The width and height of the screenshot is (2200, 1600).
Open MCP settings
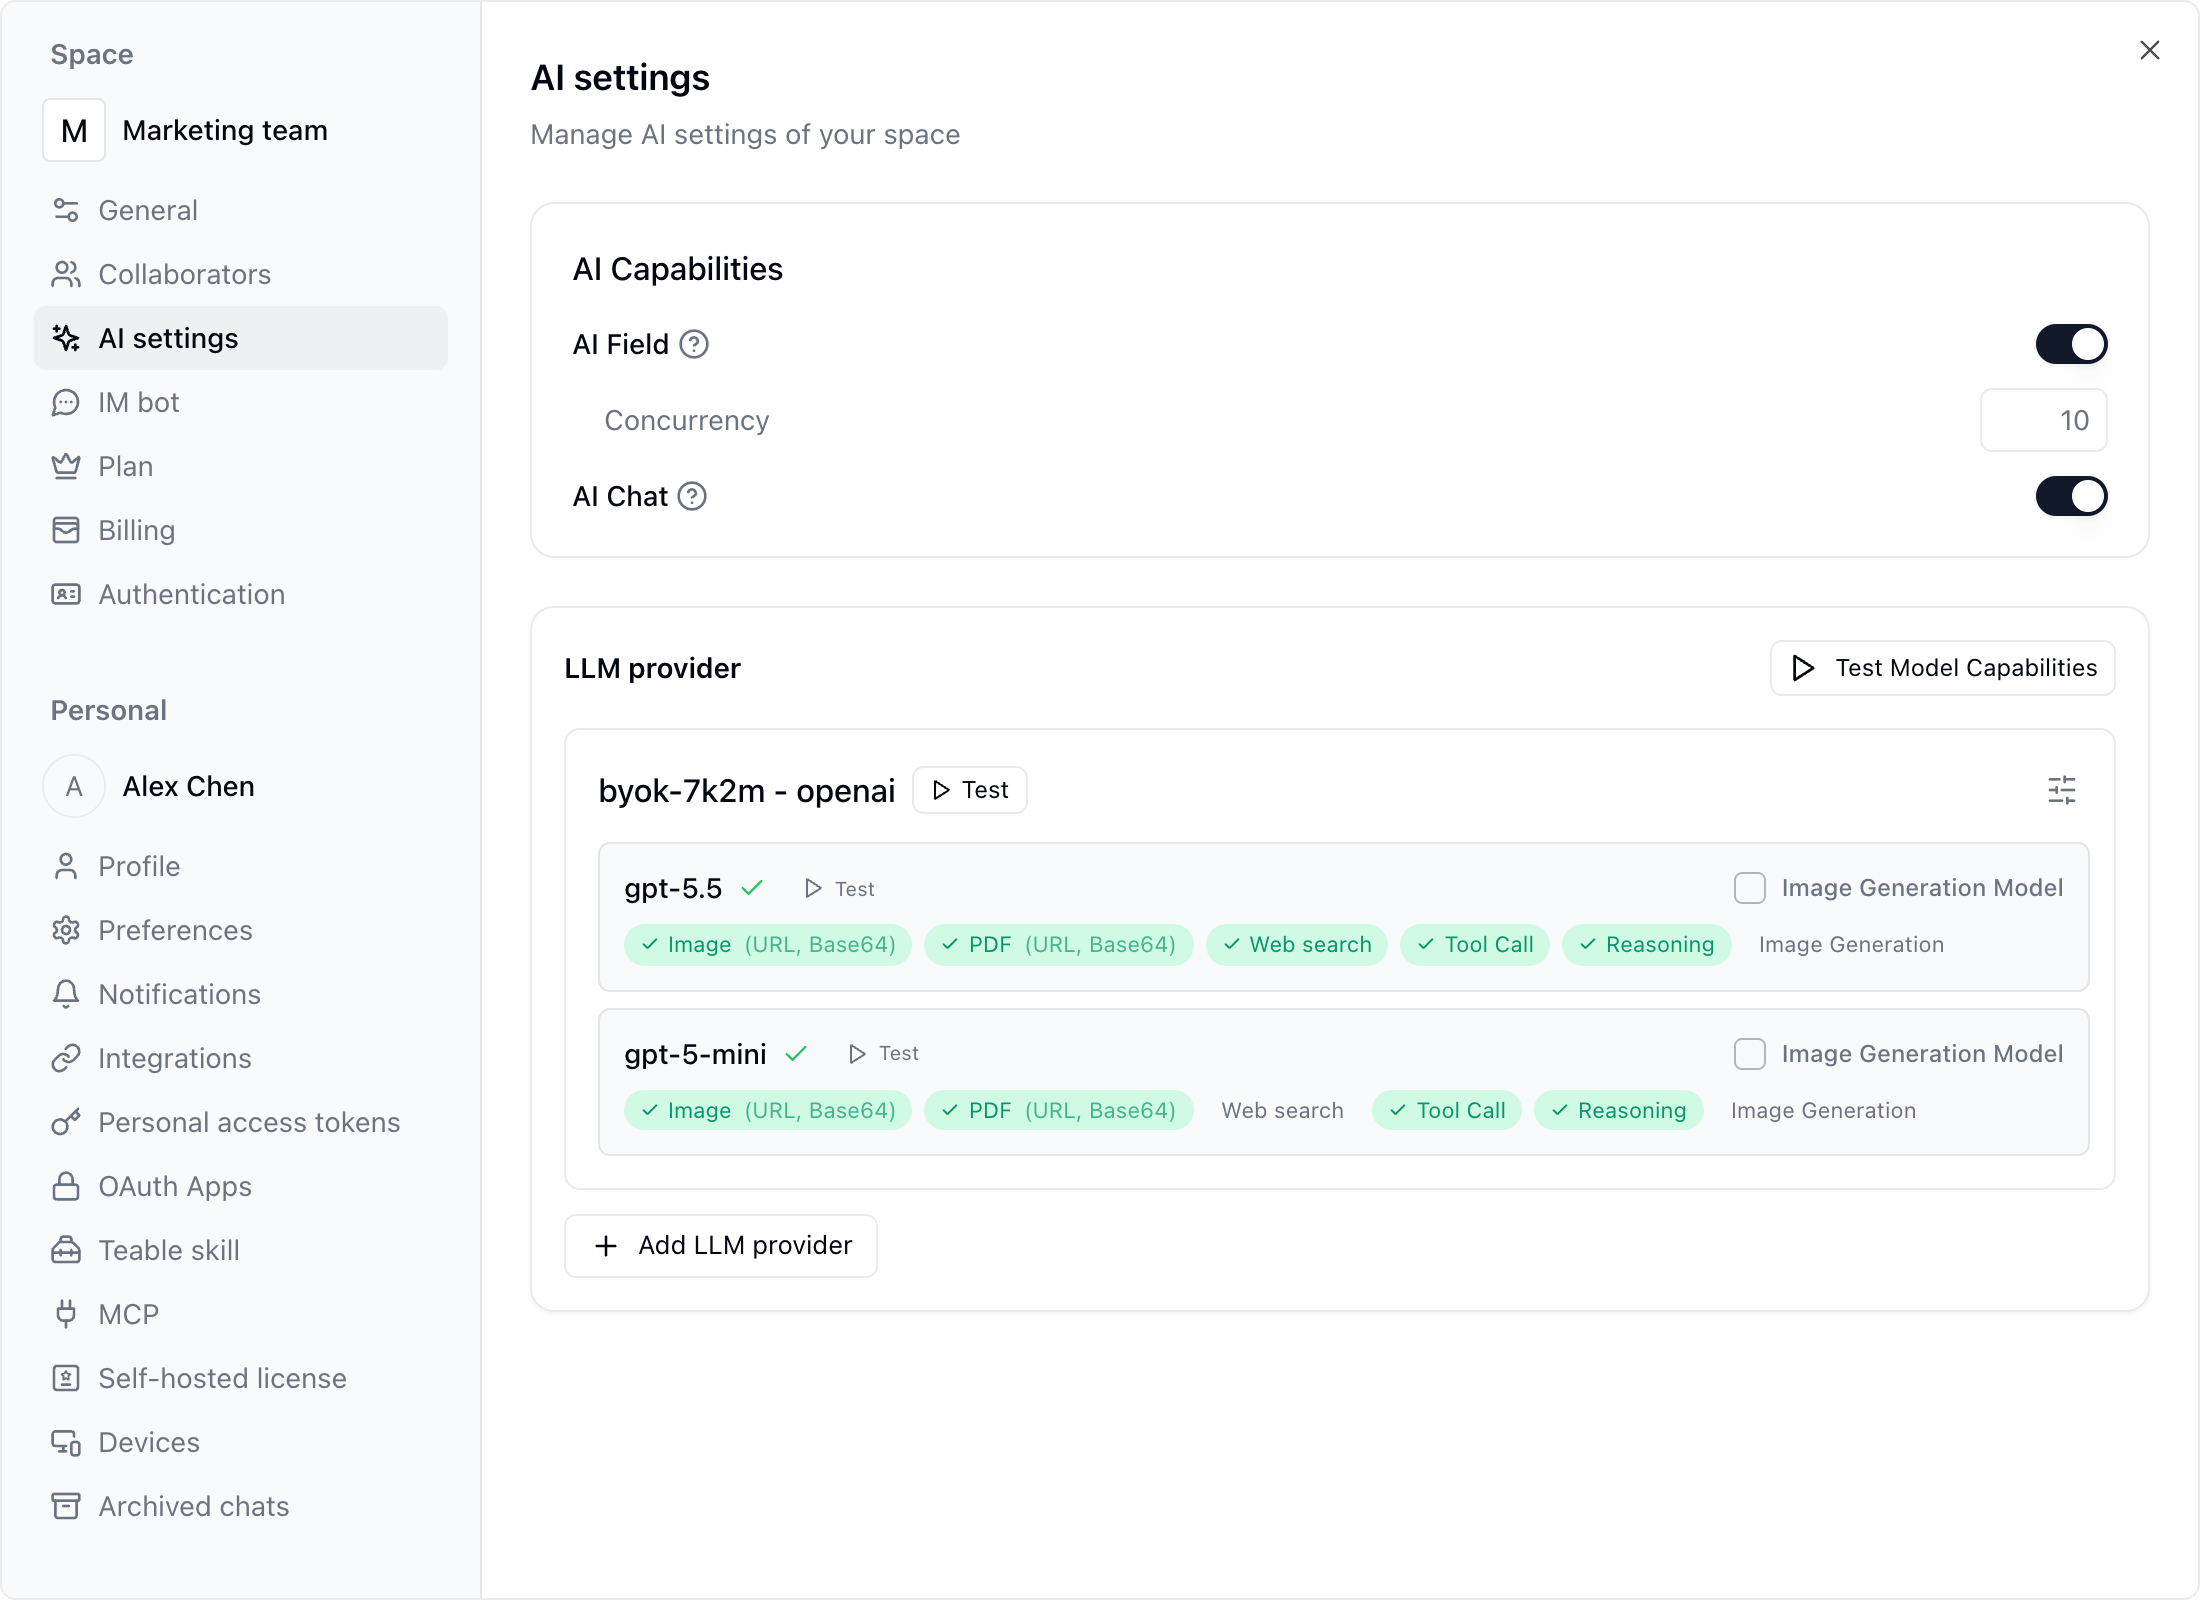click(x=240, y=1314)
